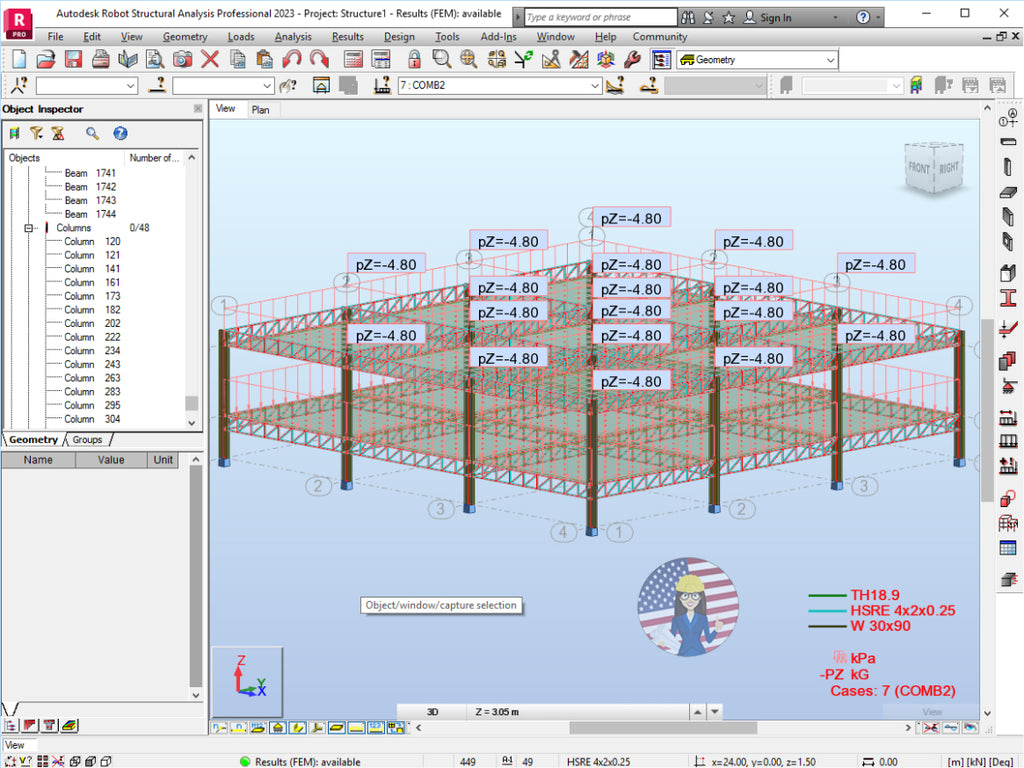This screenshot has height=768, width=1024.
Task: Undo the last action with the curved arrow icon
Action: [293, 59]
